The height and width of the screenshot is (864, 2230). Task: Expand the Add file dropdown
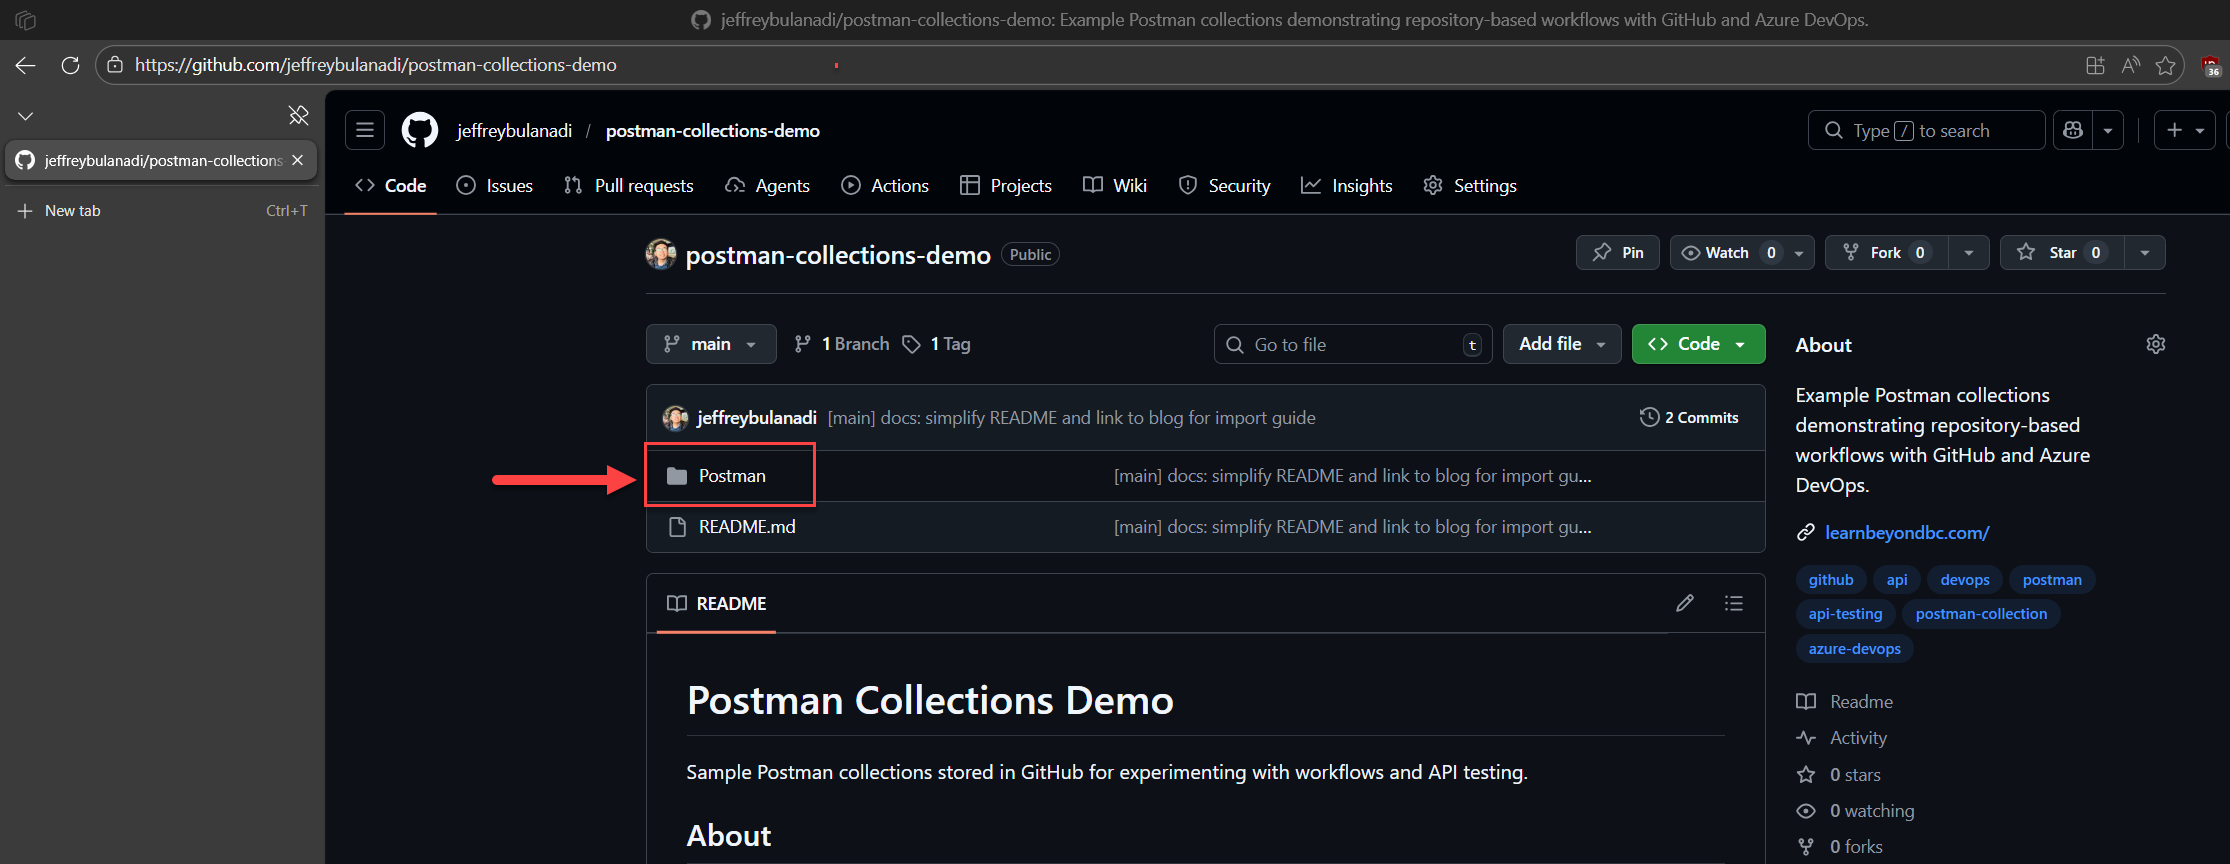tap(1562, 344)
